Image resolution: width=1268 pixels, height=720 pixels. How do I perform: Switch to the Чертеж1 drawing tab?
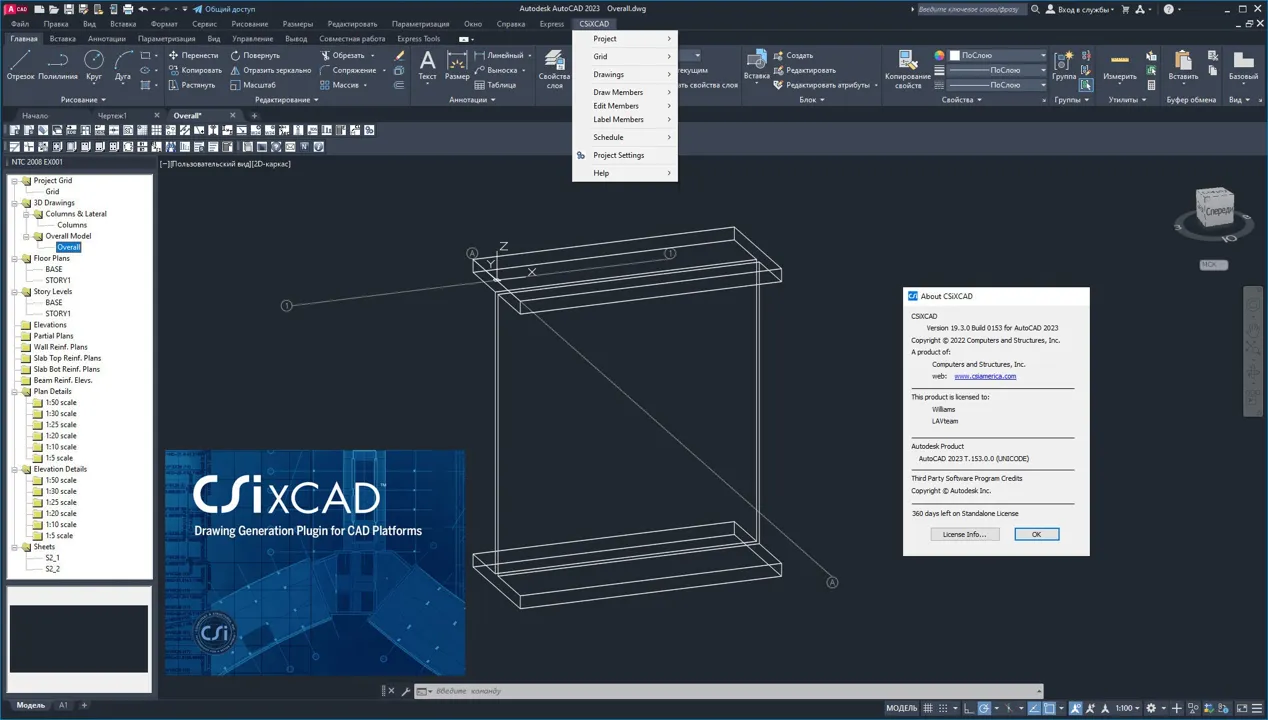(x=112, y=116)
